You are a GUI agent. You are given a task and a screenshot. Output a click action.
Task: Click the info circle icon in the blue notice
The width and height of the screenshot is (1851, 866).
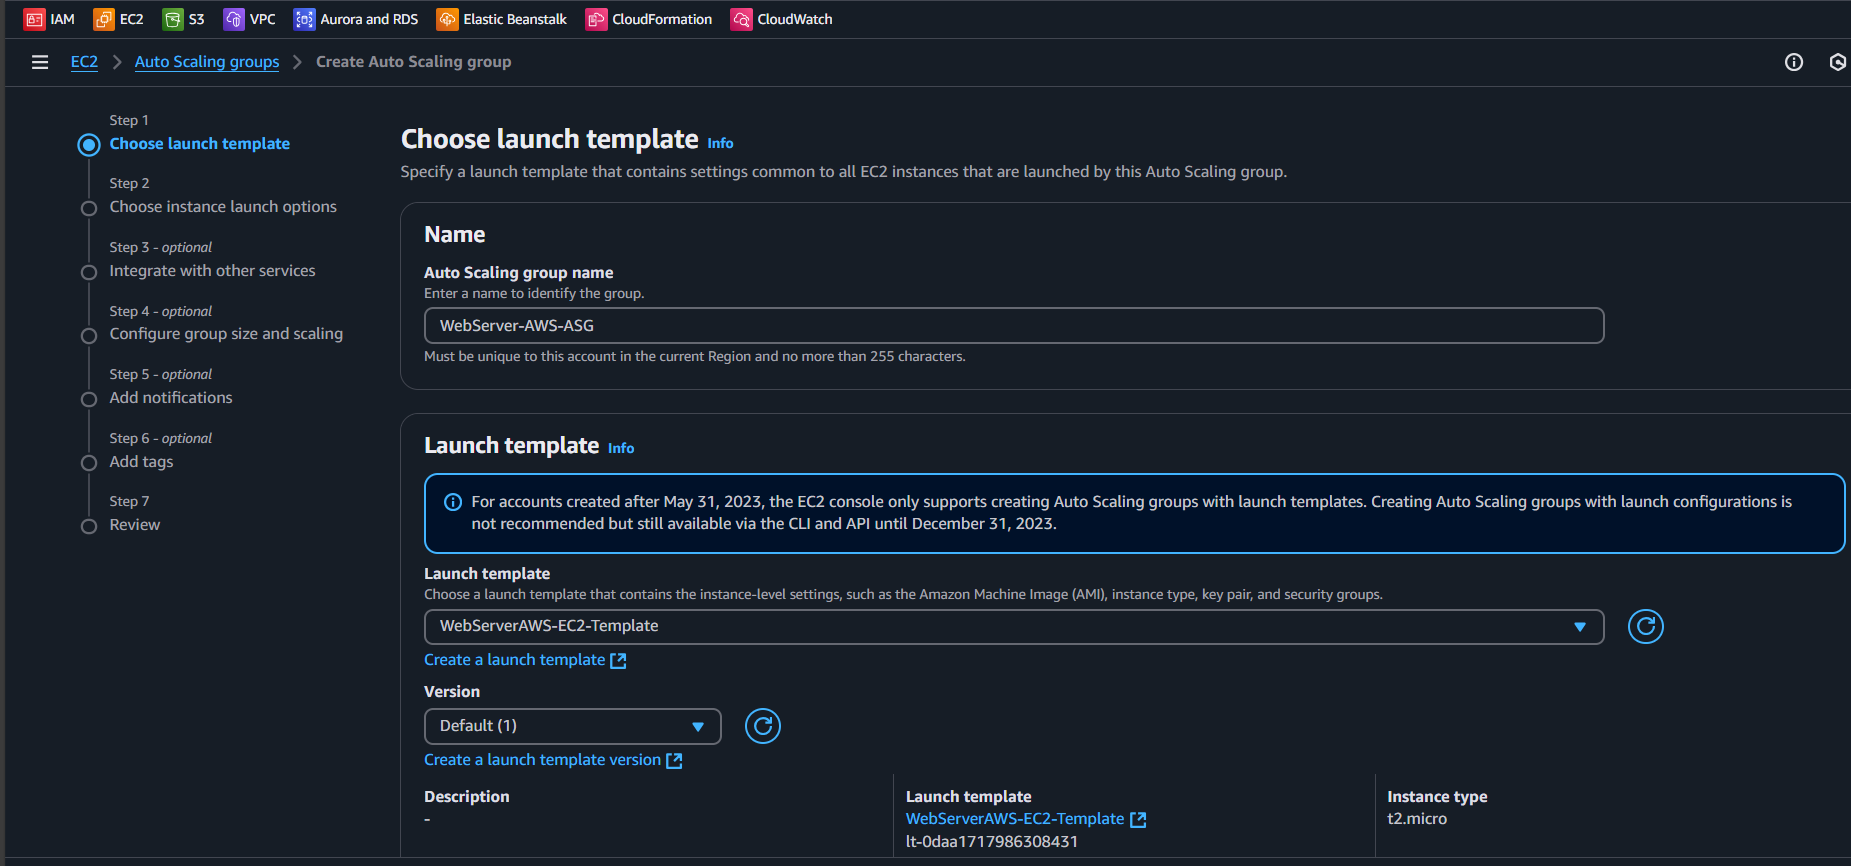[x=453, y=502]
